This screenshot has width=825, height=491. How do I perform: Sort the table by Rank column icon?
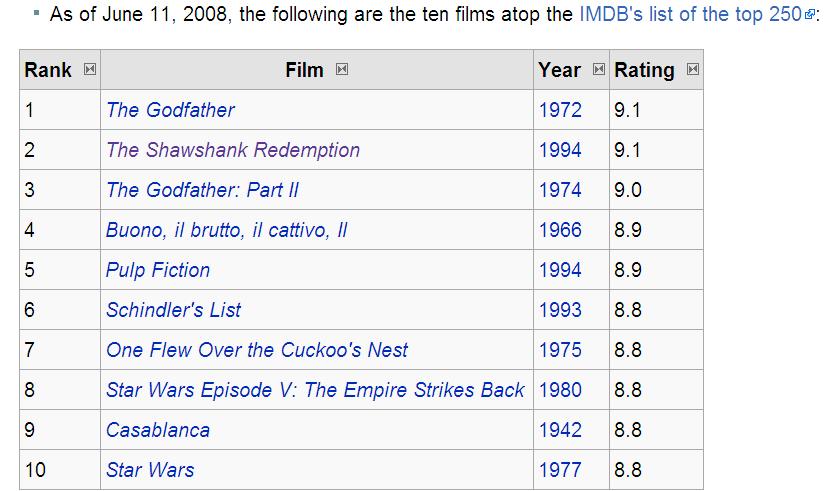(90, 69)
